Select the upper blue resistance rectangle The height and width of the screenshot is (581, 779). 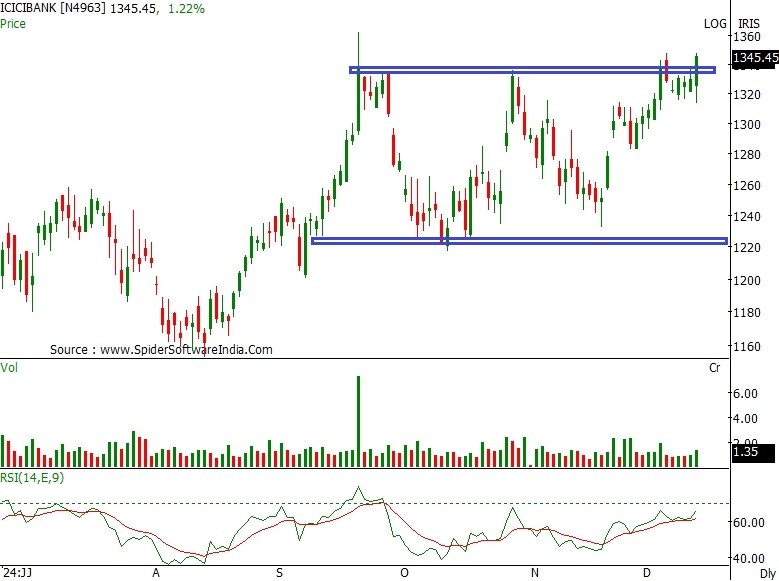coord(531,70)
